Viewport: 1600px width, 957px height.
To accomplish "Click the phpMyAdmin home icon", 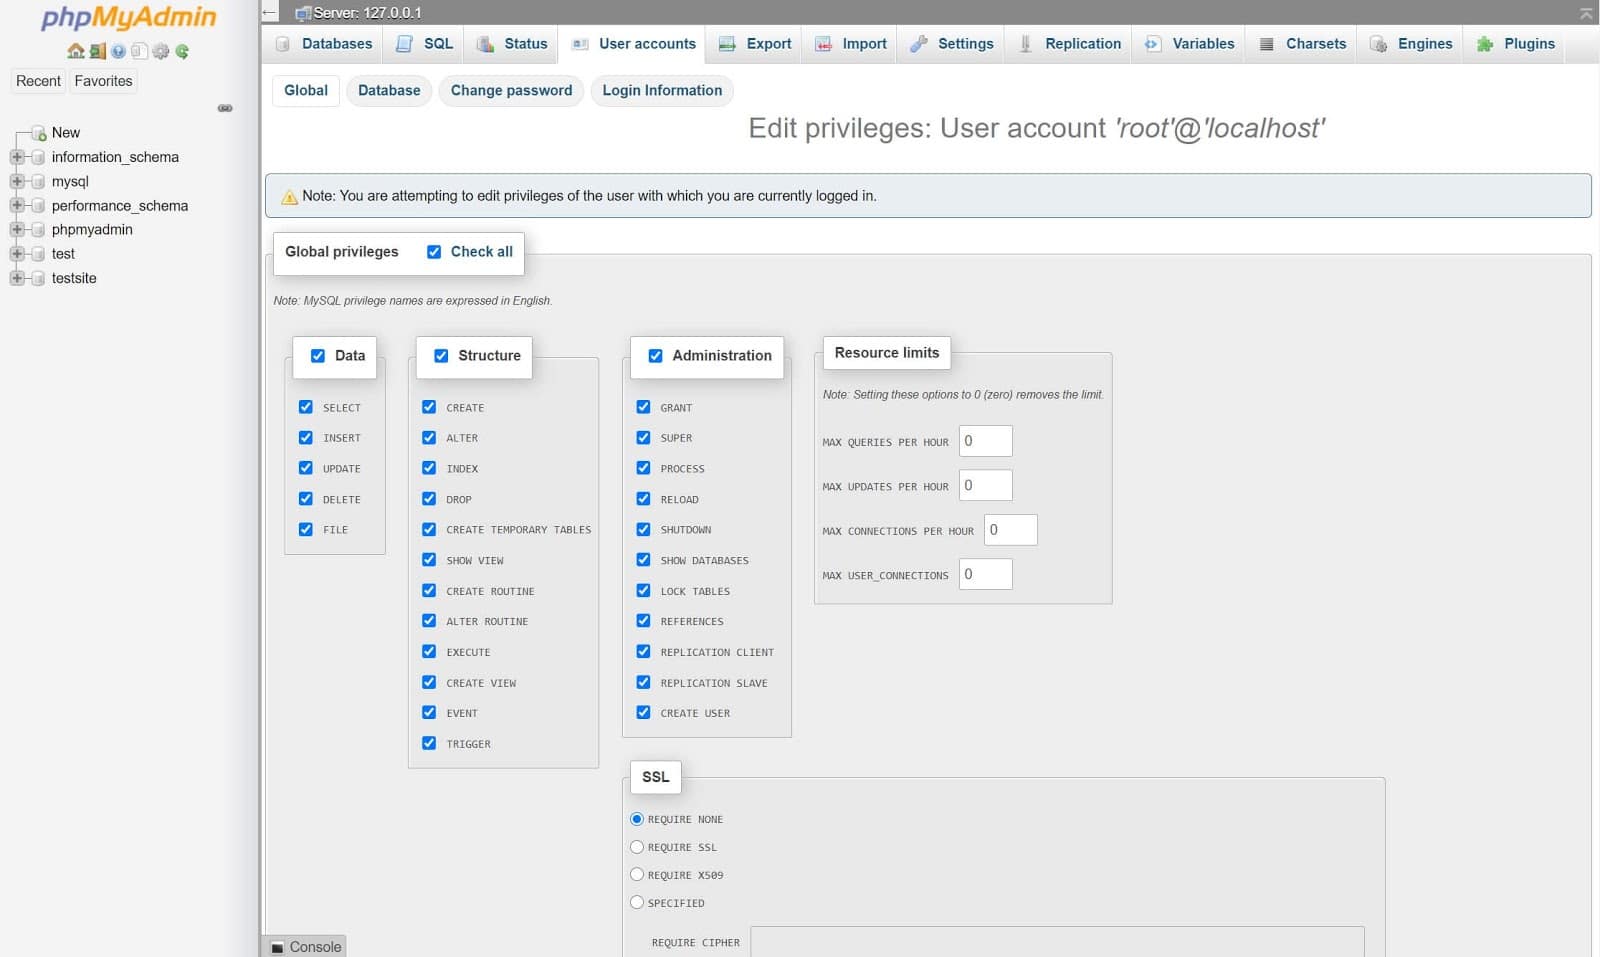I will 75,51.
